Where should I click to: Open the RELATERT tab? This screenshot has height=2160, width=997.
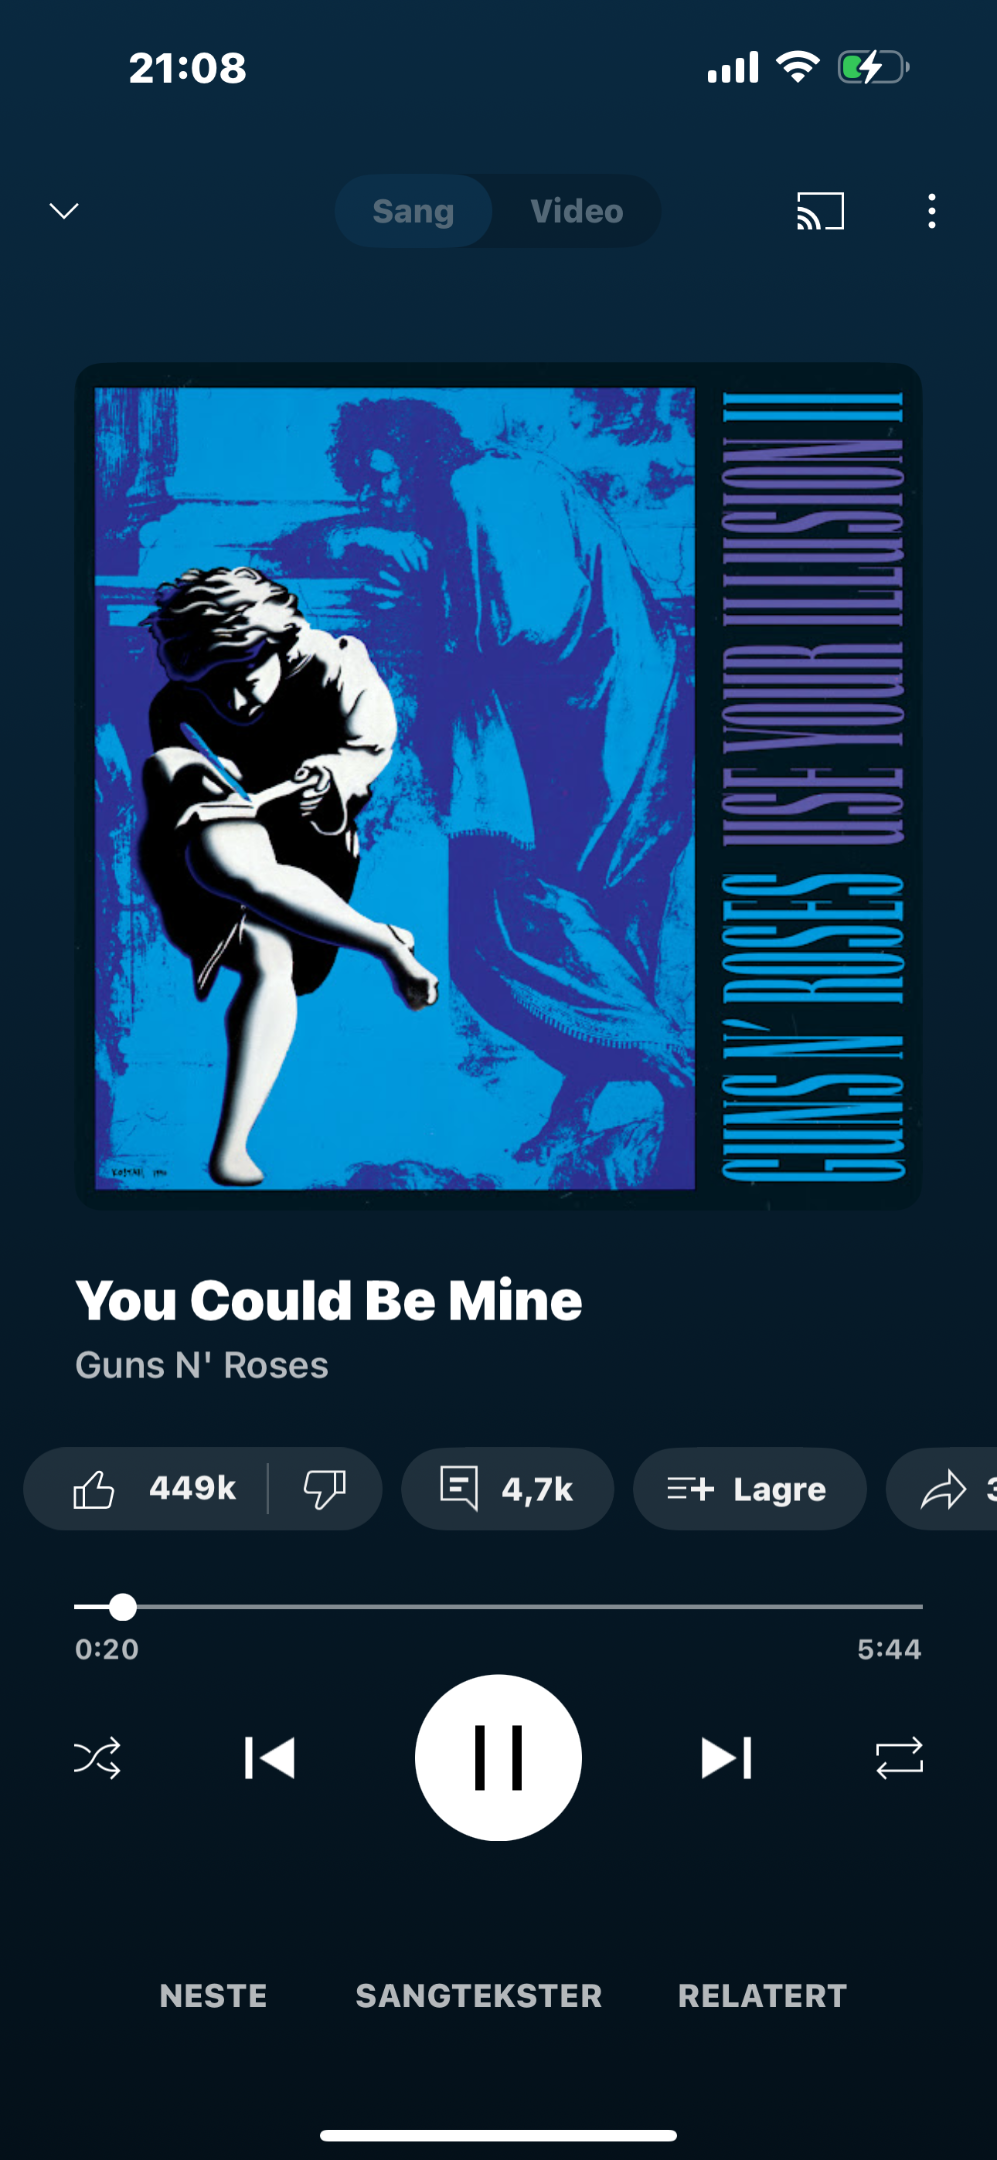pos(763,1995)
